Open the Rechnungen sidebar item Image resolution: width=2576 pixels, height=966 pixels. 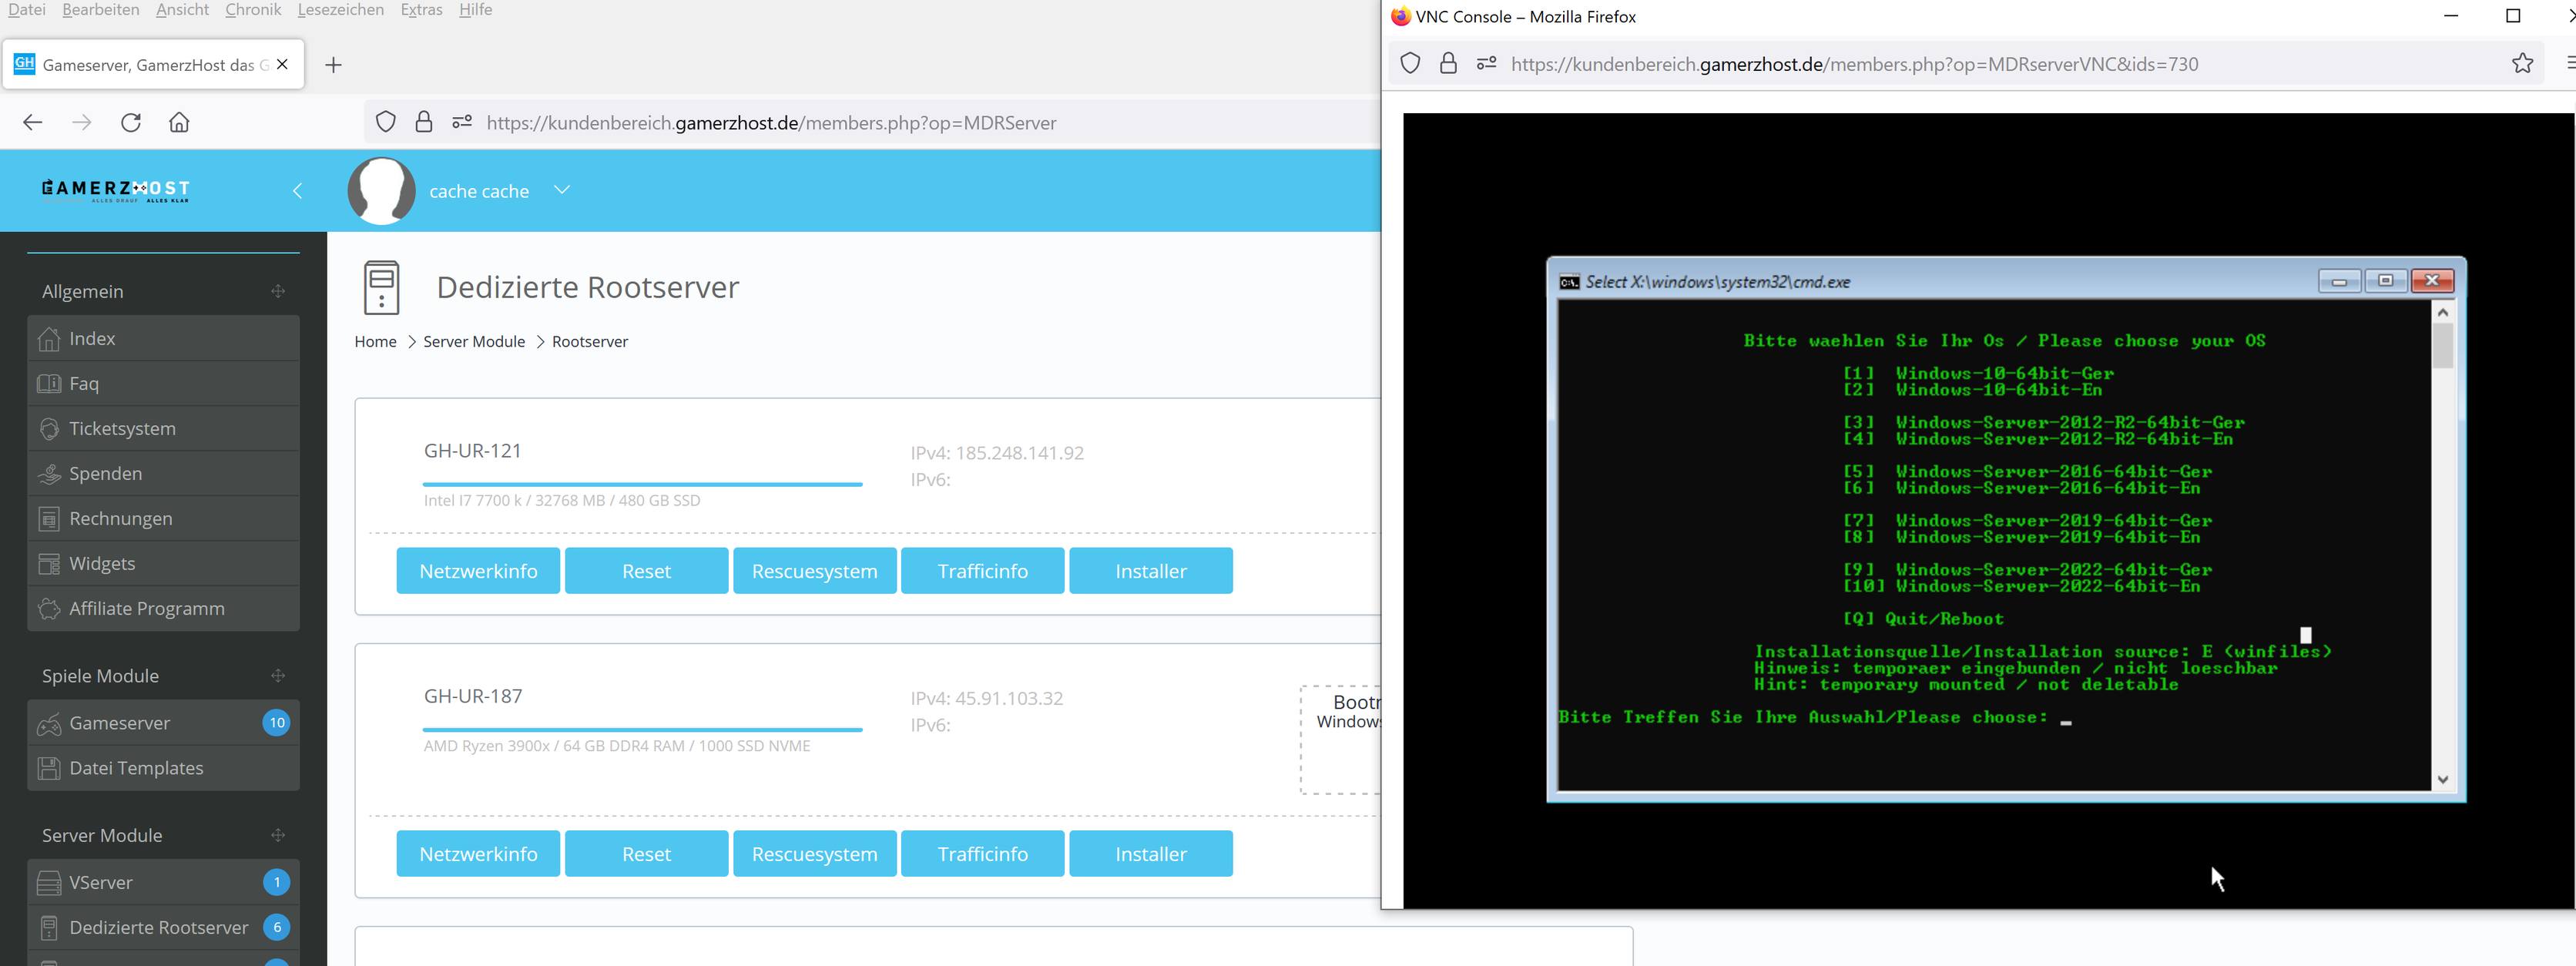(164, 518)
